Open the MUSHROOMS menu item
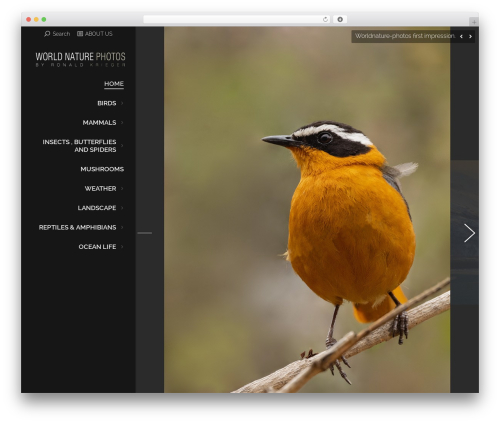The height and width of the screenshot is (423, 500). (102, 169)
